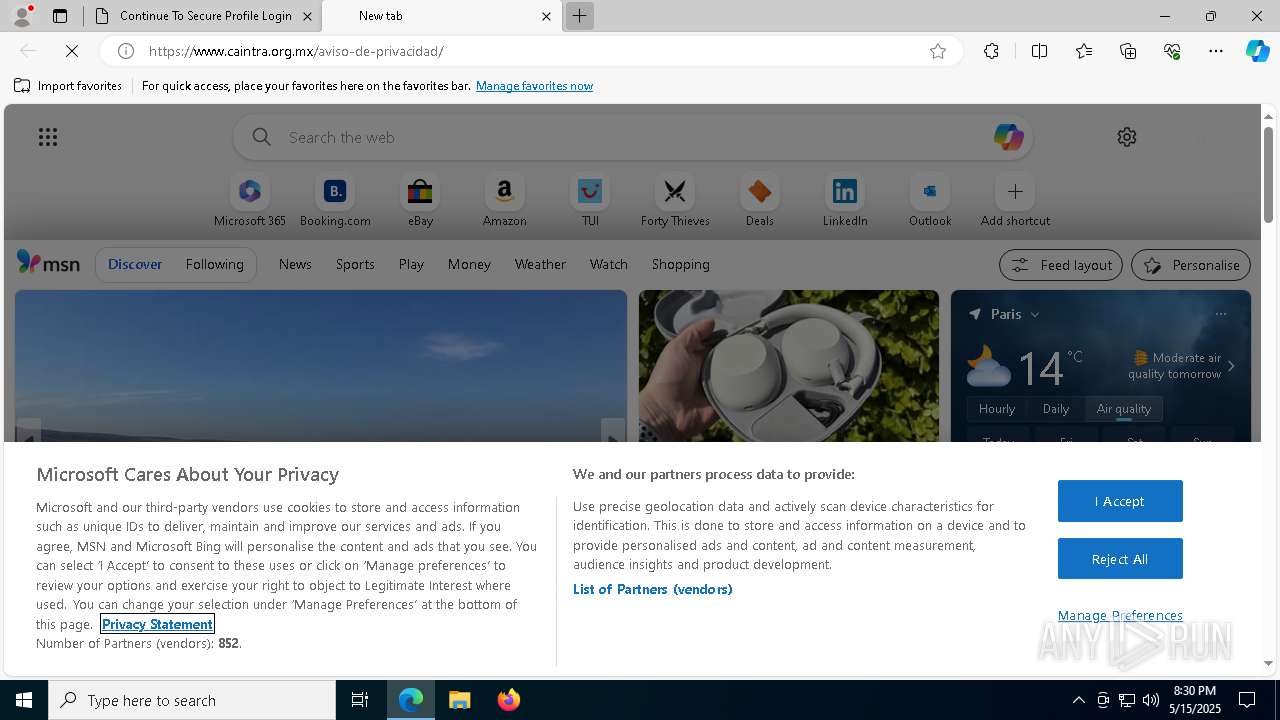The image size is (1280, 720).
Task: Click the Add shortcut plus button
Action: click(1015, 191)
